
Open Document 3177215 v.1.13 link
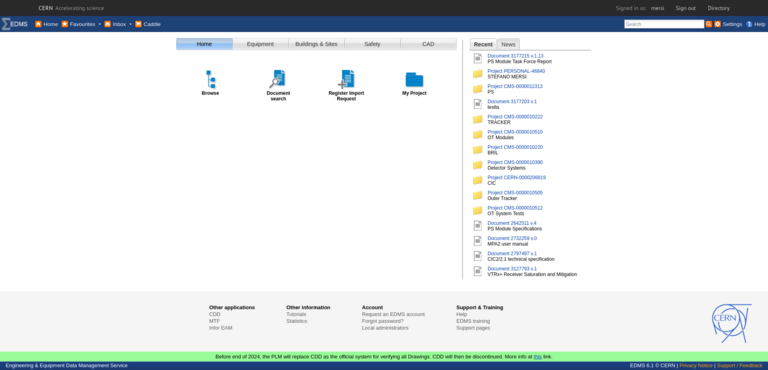515,56
